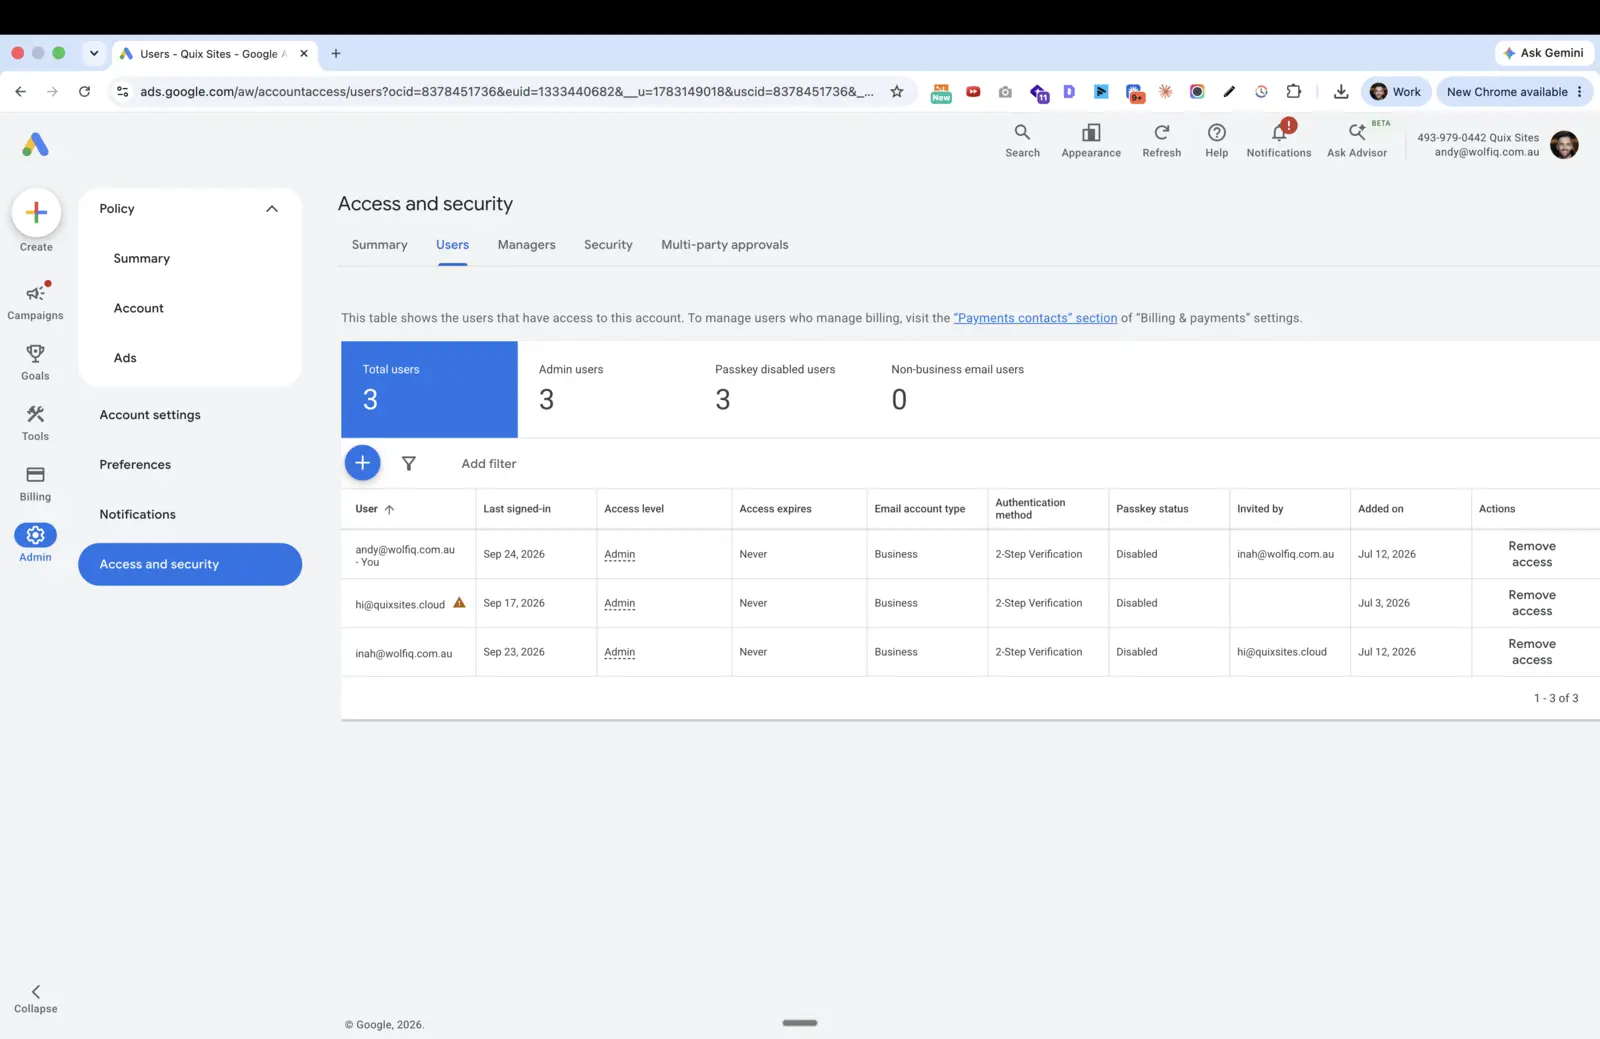Open Billing in the left sidebar
Screen dimensions: 1600x1039
tap(35, 483)
